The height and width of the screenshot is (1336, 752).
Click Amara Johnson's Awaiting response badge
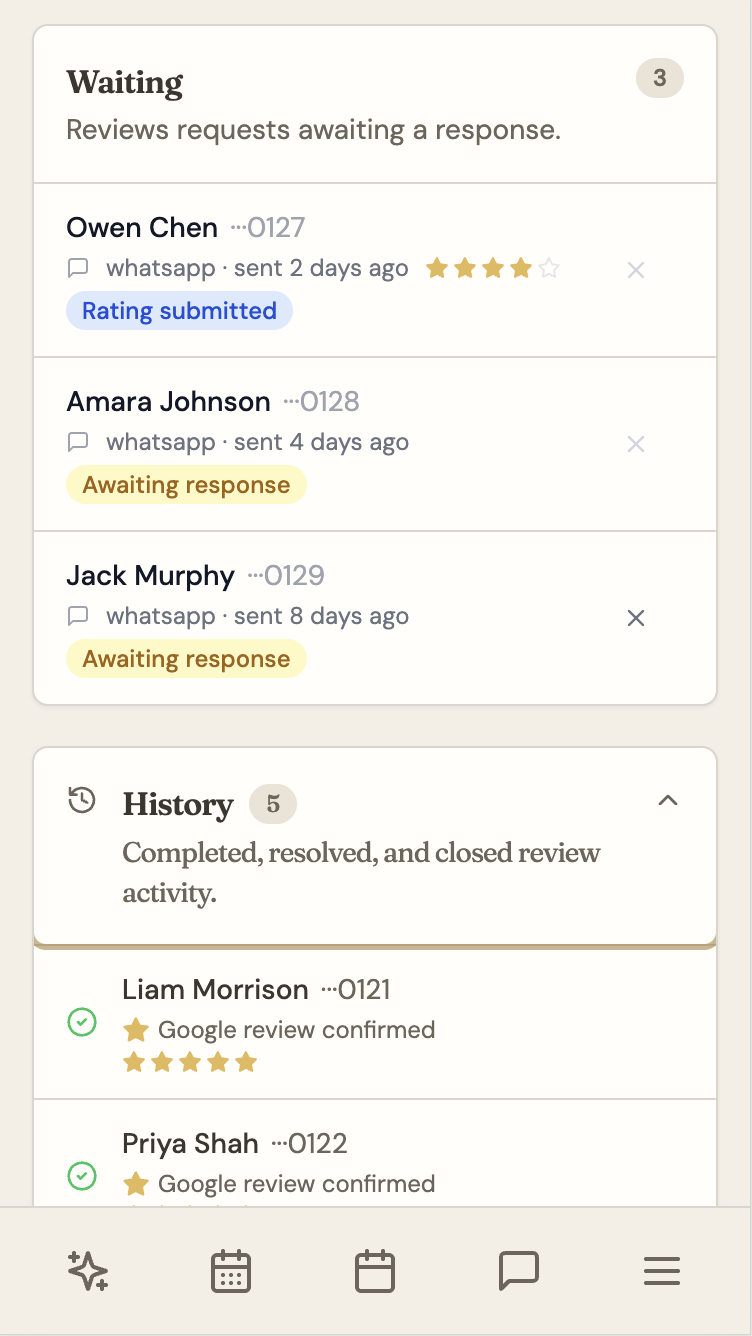point(186,485)
